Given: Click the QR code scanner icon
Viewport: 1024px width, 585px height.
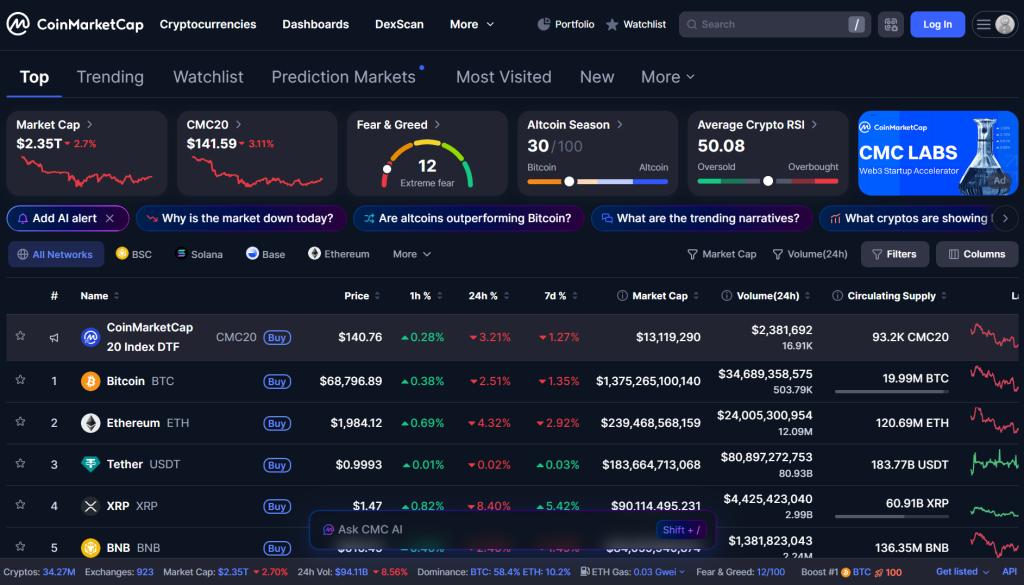Looking at the screenshot, I should coord(891,24).
